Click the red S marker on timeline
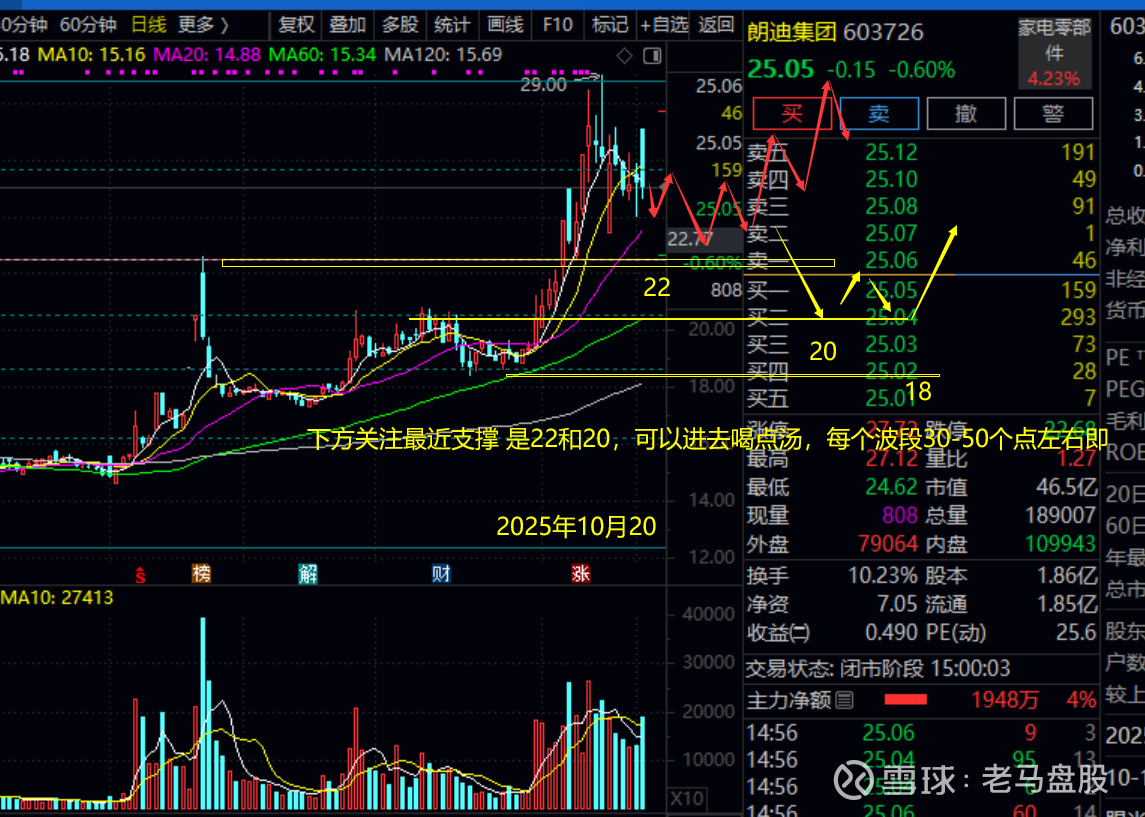This screenshot has height=817, width=1145. (140, 575)
